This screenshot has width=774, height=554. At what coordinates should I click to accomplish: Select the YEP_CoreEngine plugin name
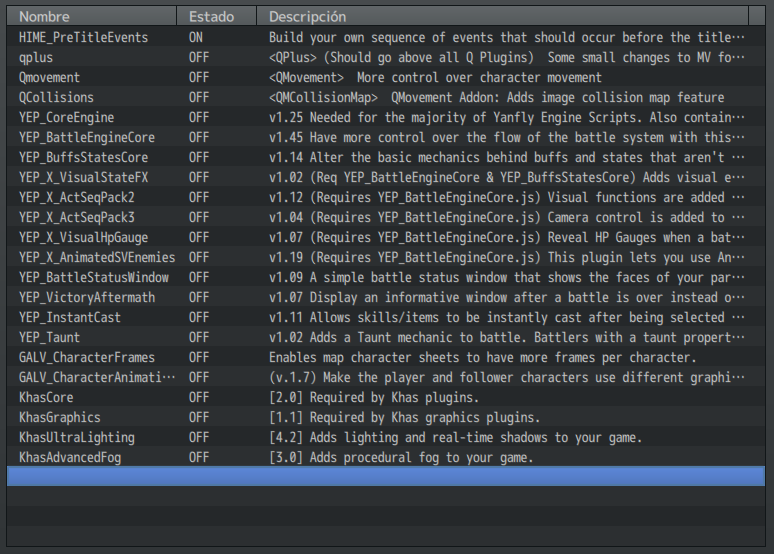tap(66, 118)
